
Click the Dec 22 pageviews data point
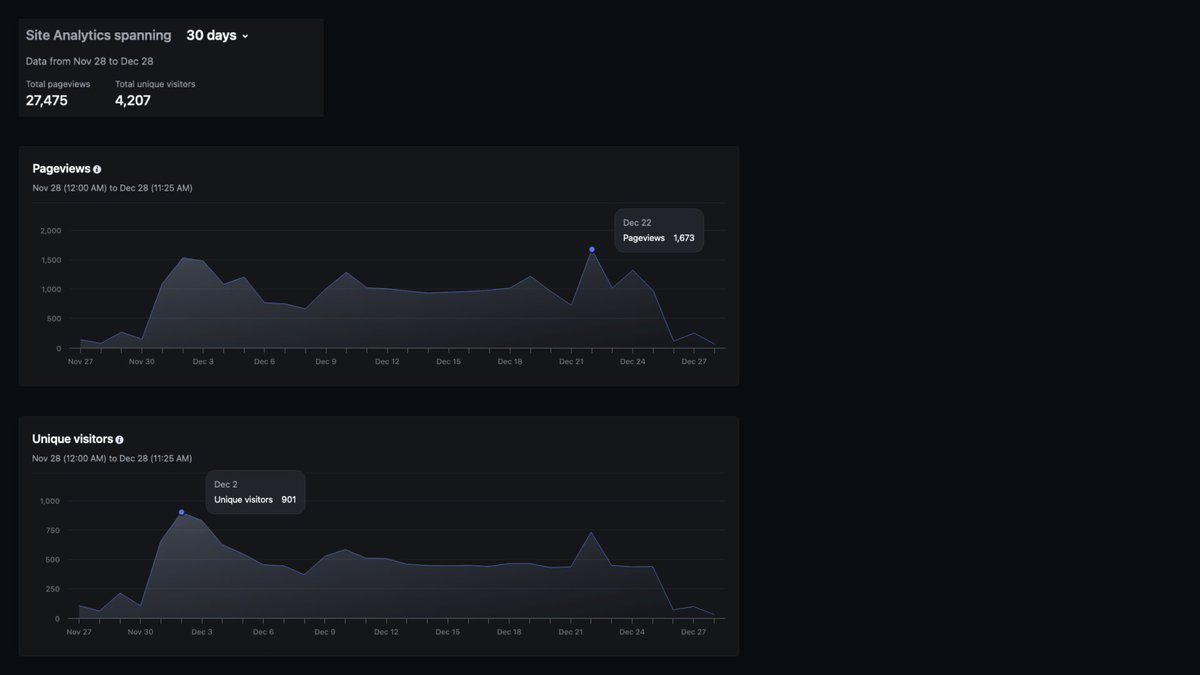(x=592, y=249)
